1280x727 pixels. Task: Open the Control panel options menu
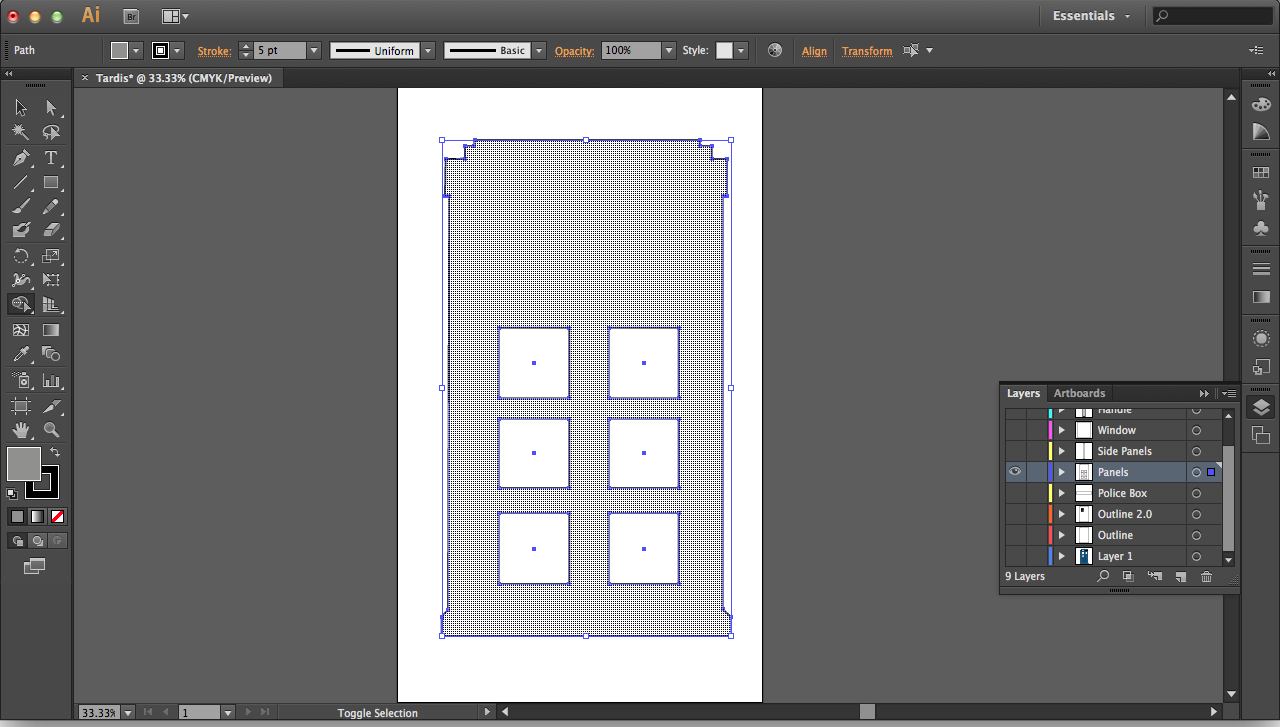tap(1256, 50)
